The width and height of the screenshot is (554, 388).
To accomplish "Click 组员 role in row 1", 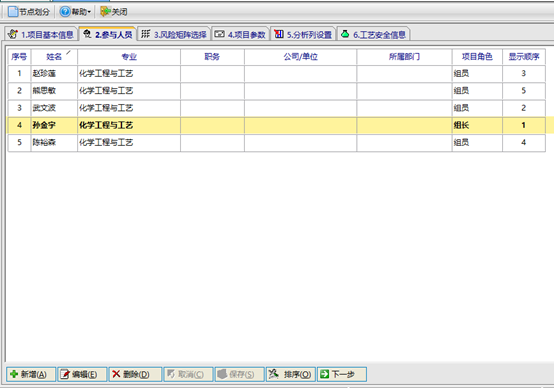I will click(461, 74).
